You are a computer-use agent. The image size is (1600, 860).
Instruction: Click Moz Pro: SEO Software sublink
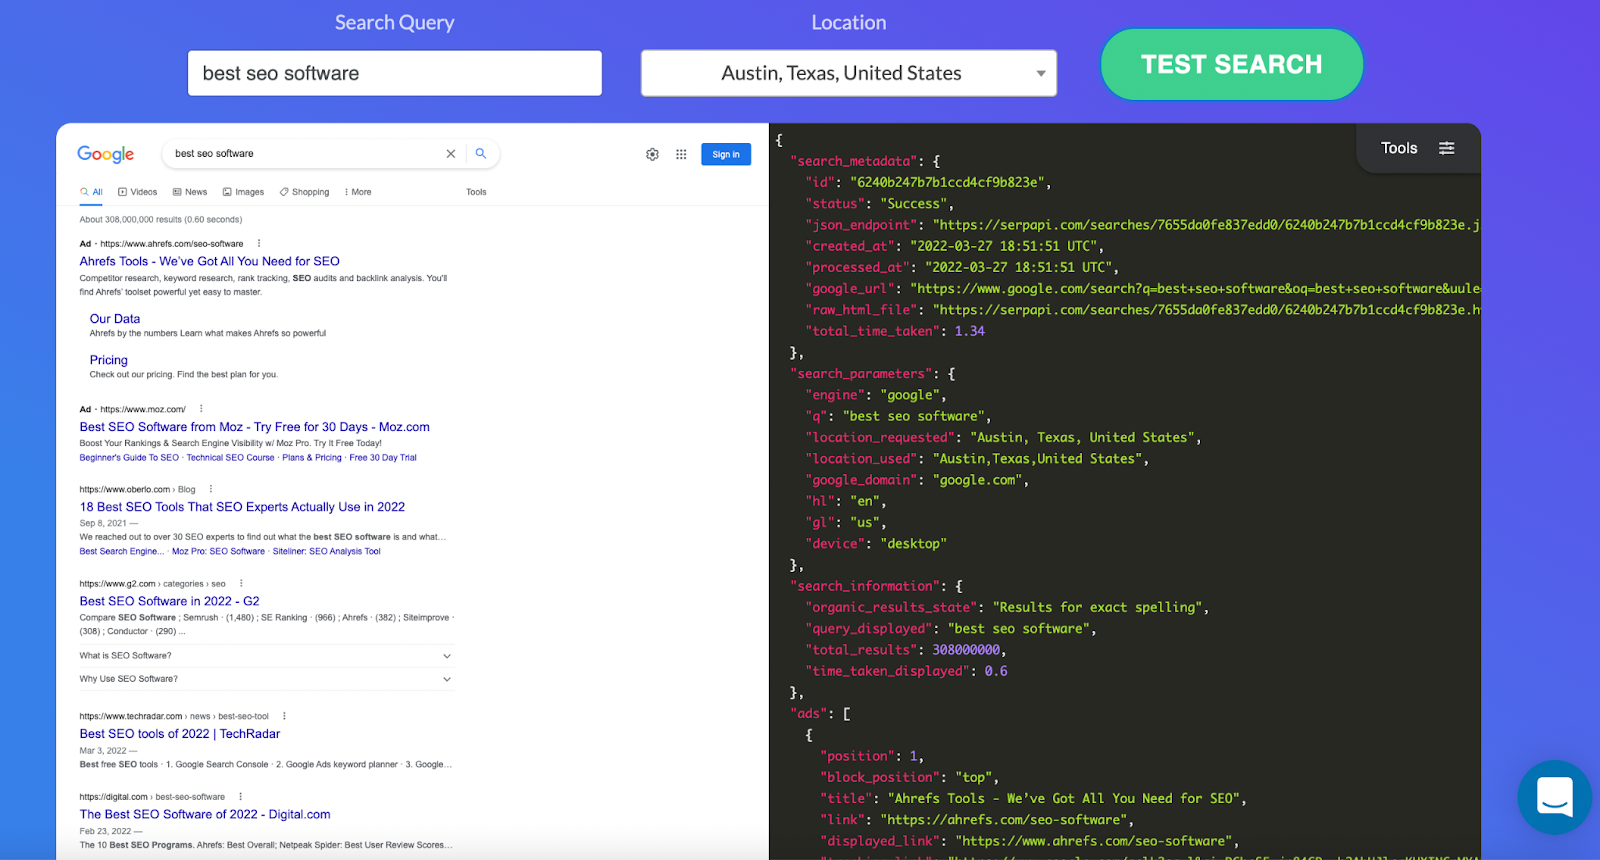(x=218, y=551)
